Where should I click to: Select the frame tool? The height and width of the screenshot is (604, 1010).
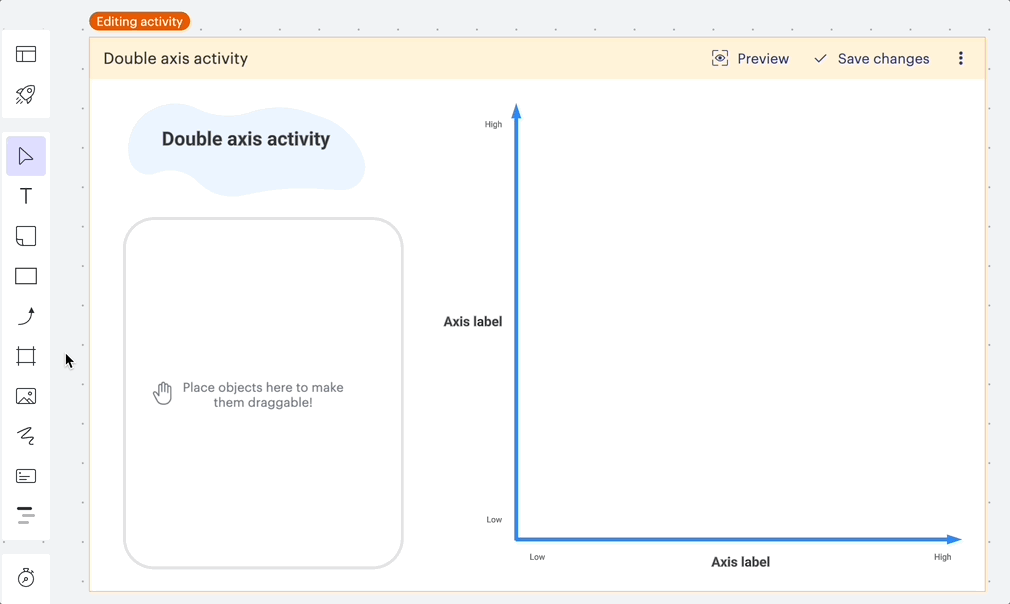click(25, 356)
